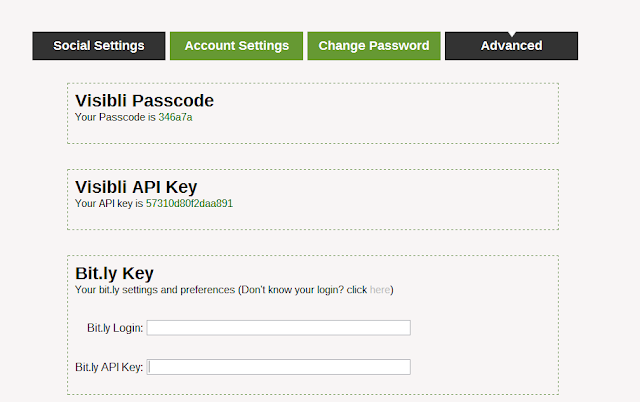Image resolution: width=640 pixels, height=402 pixels.
Task: Click the "Bit.ly Login:" label
Action: click(115, 328)
